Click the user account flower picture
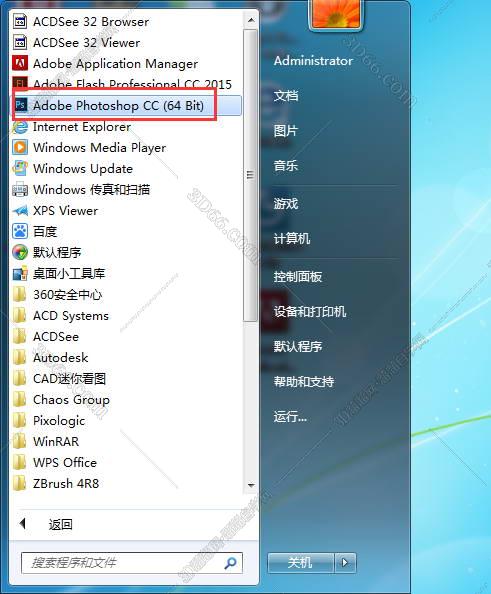Image resolution: width=491 pixels, height=594 pixels. pyautogui.click(x=336, y=13)
